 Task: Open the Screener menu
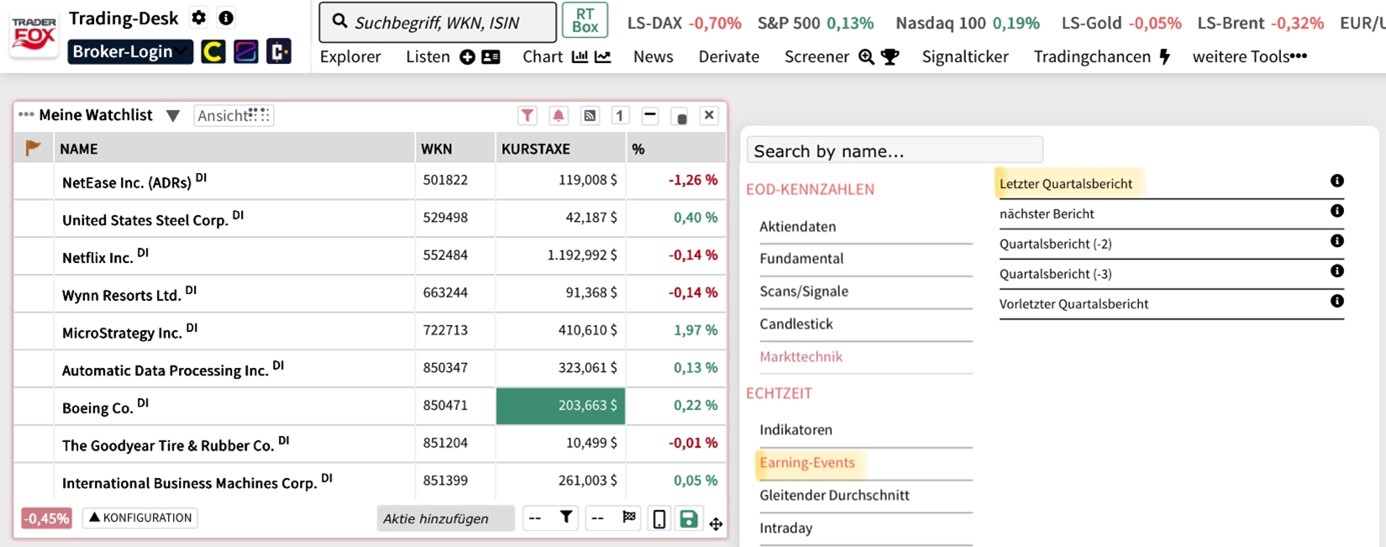coord(817,57)
